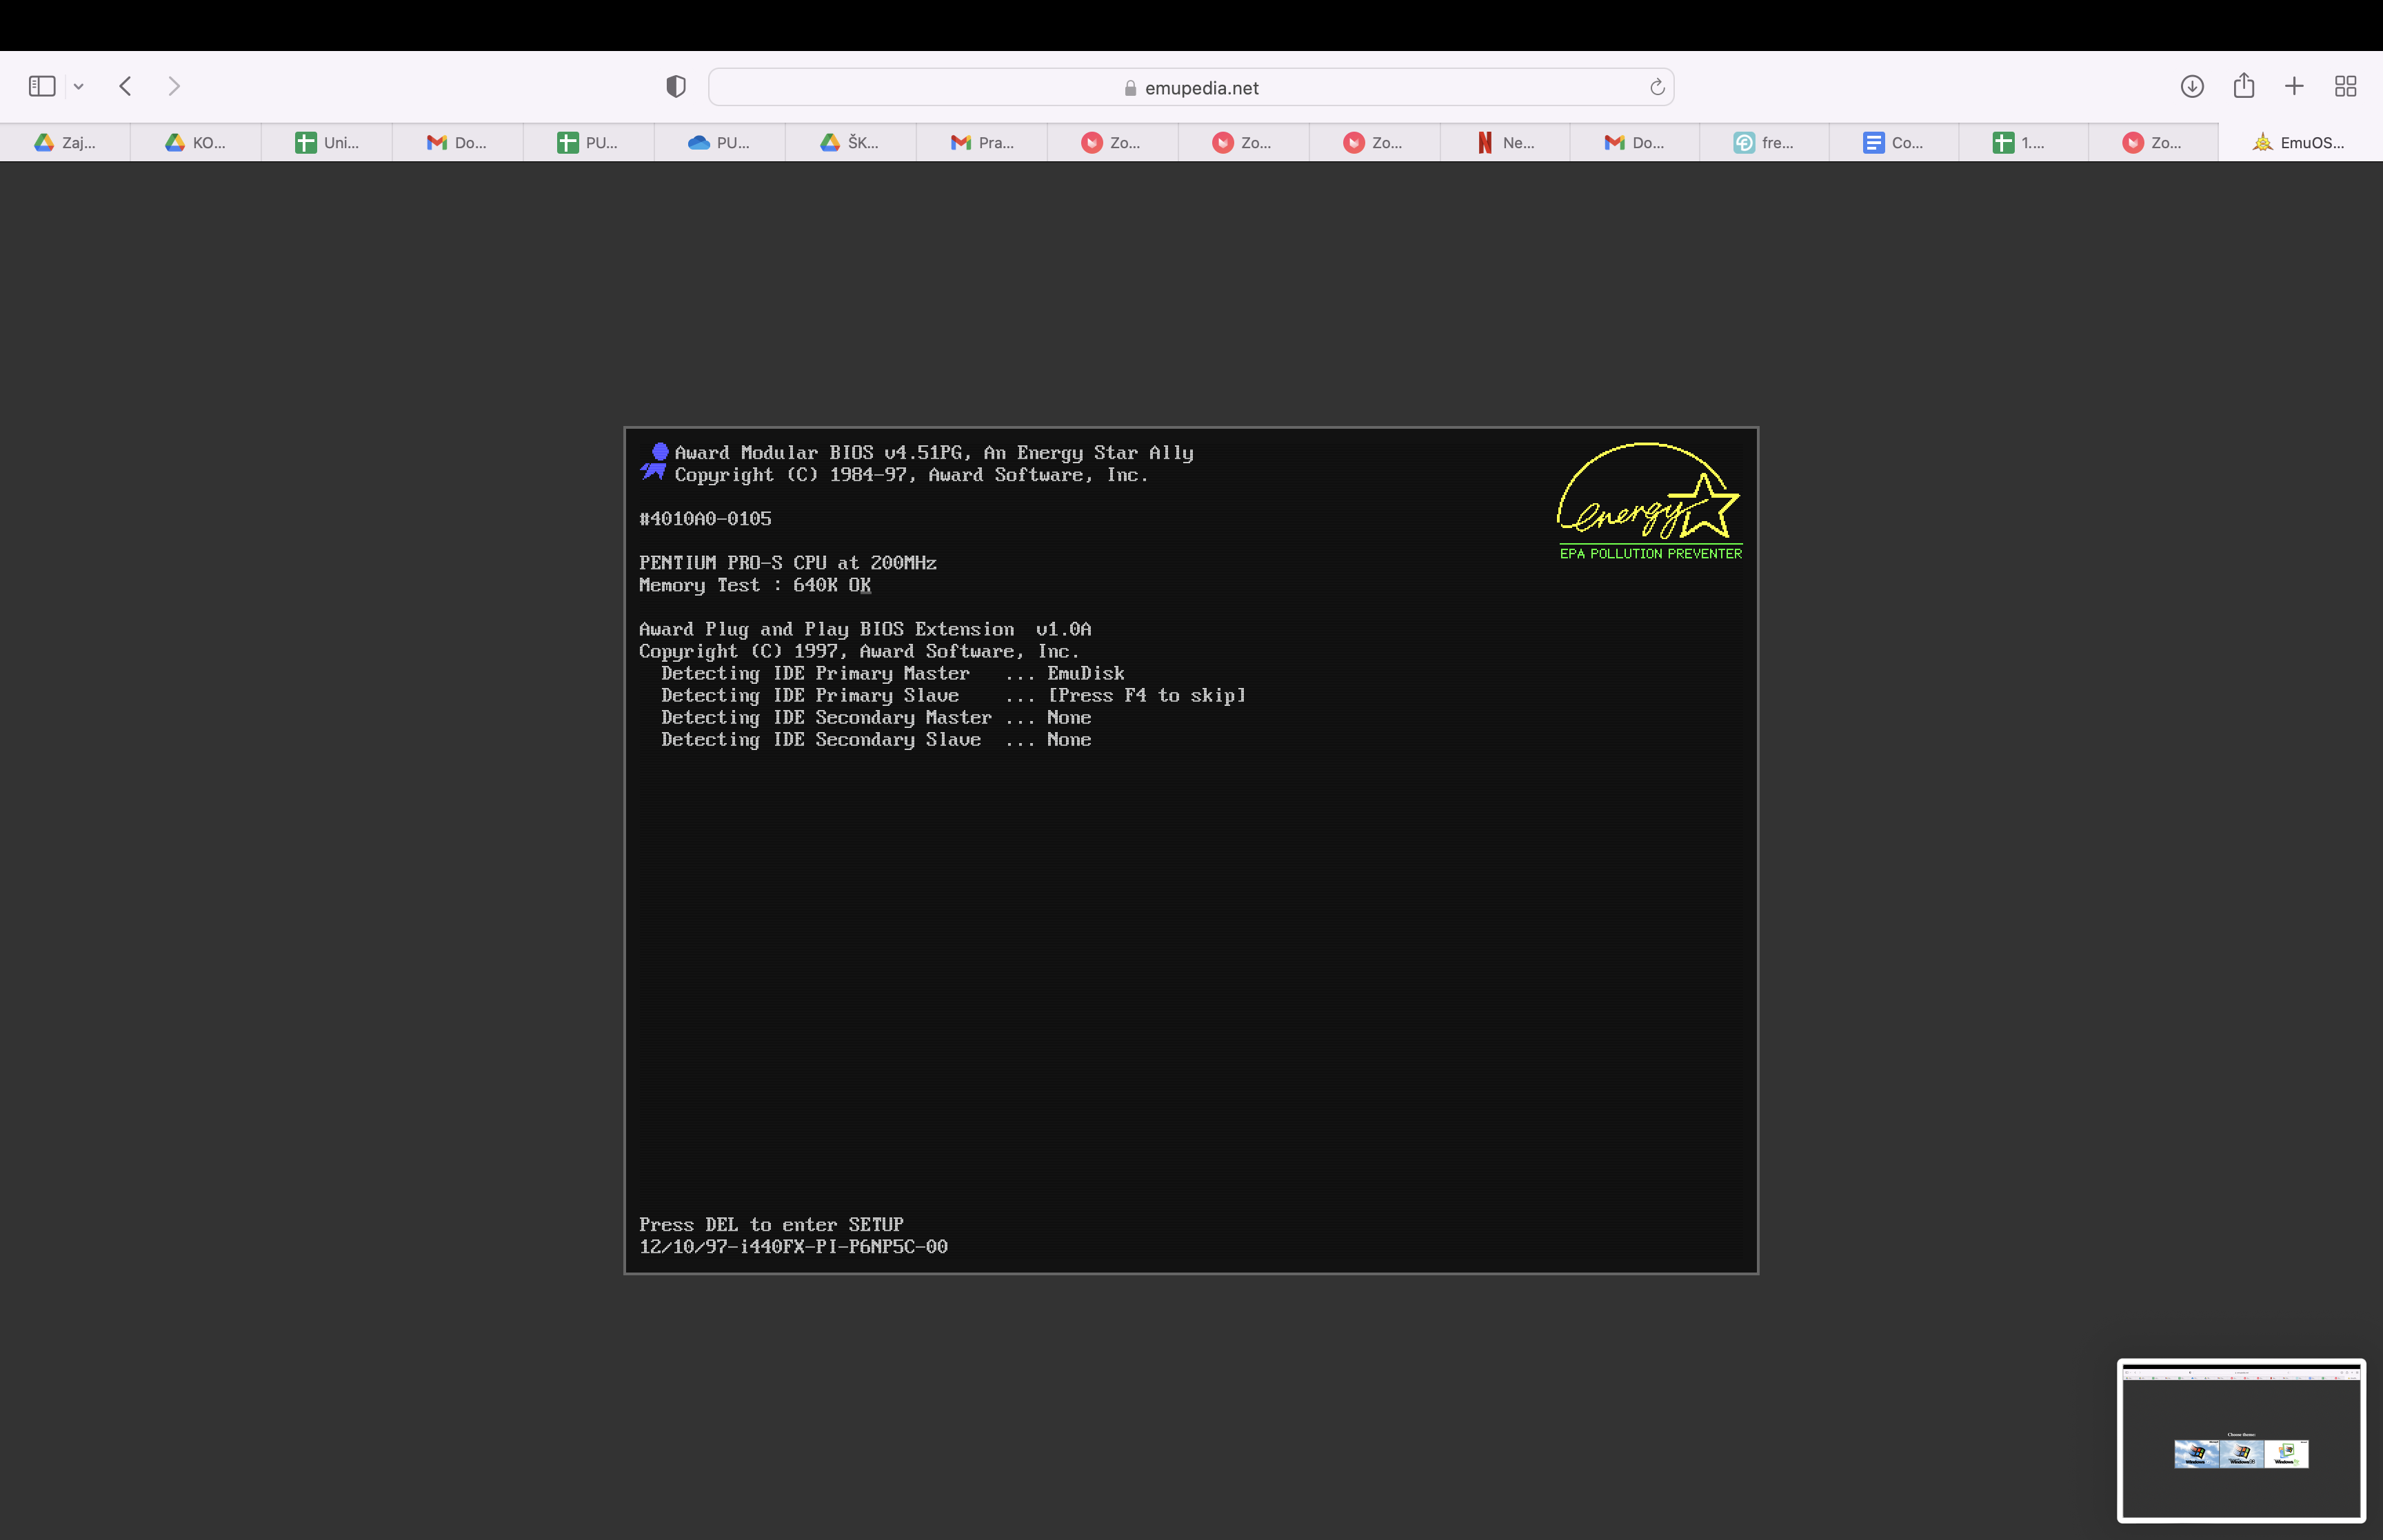Switch to the Netflix Ne... tab
This screenshot has height=1540, width=2383.
pos(1505,143)
